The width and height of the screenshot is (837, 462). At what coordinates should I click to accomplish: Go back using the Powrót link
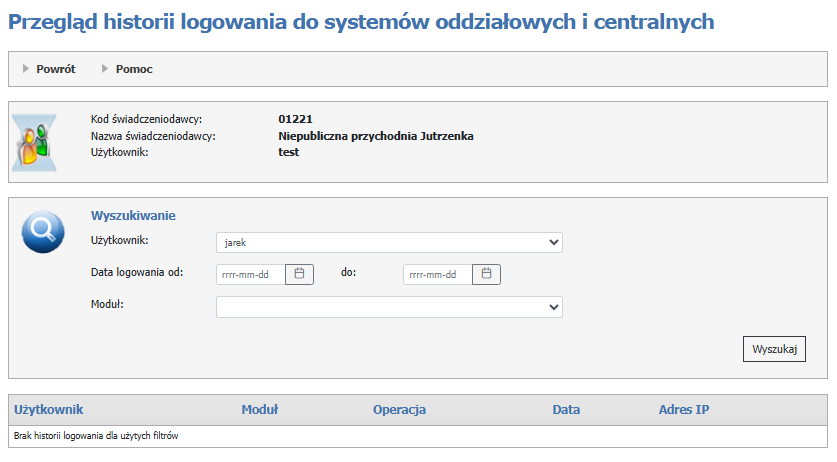coord(56,69)
